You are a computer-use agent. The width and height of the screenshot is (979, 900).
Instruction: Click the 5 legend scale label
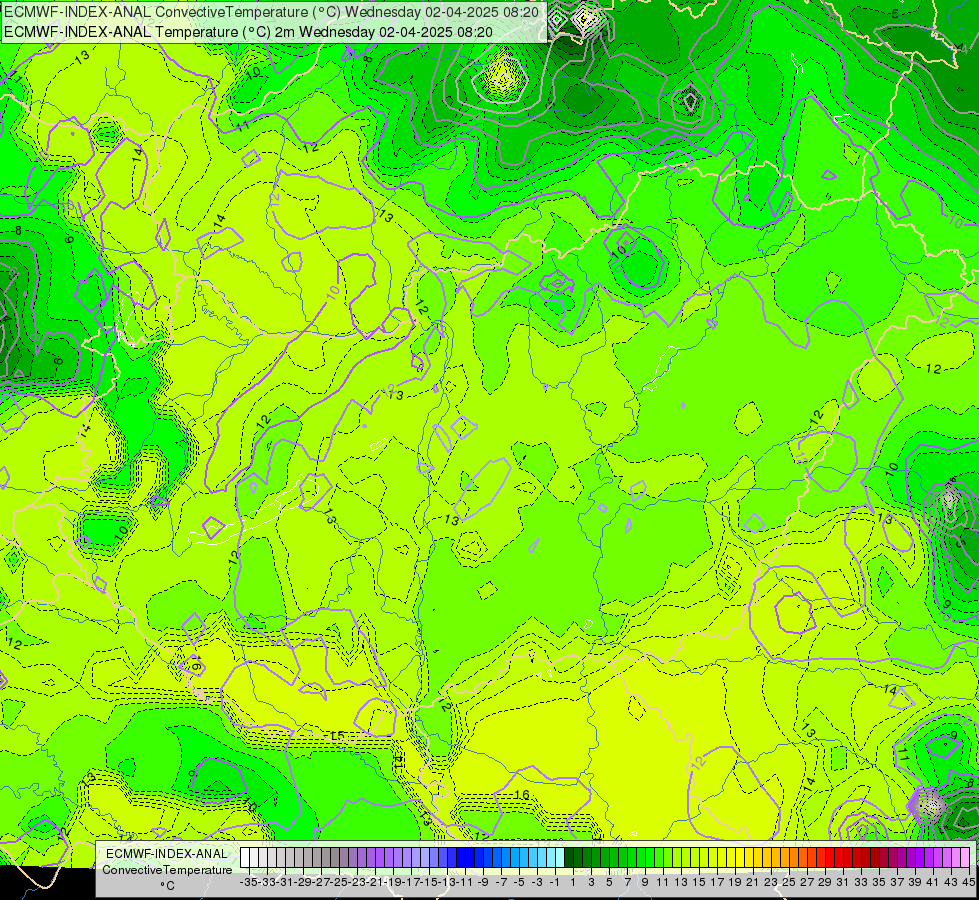(609, 882)
